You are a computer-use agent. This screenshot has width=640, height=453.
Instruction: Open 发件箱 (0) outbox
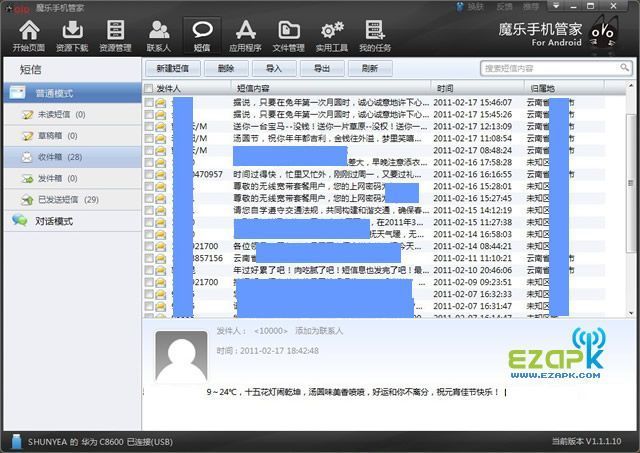tap(72, 178)
